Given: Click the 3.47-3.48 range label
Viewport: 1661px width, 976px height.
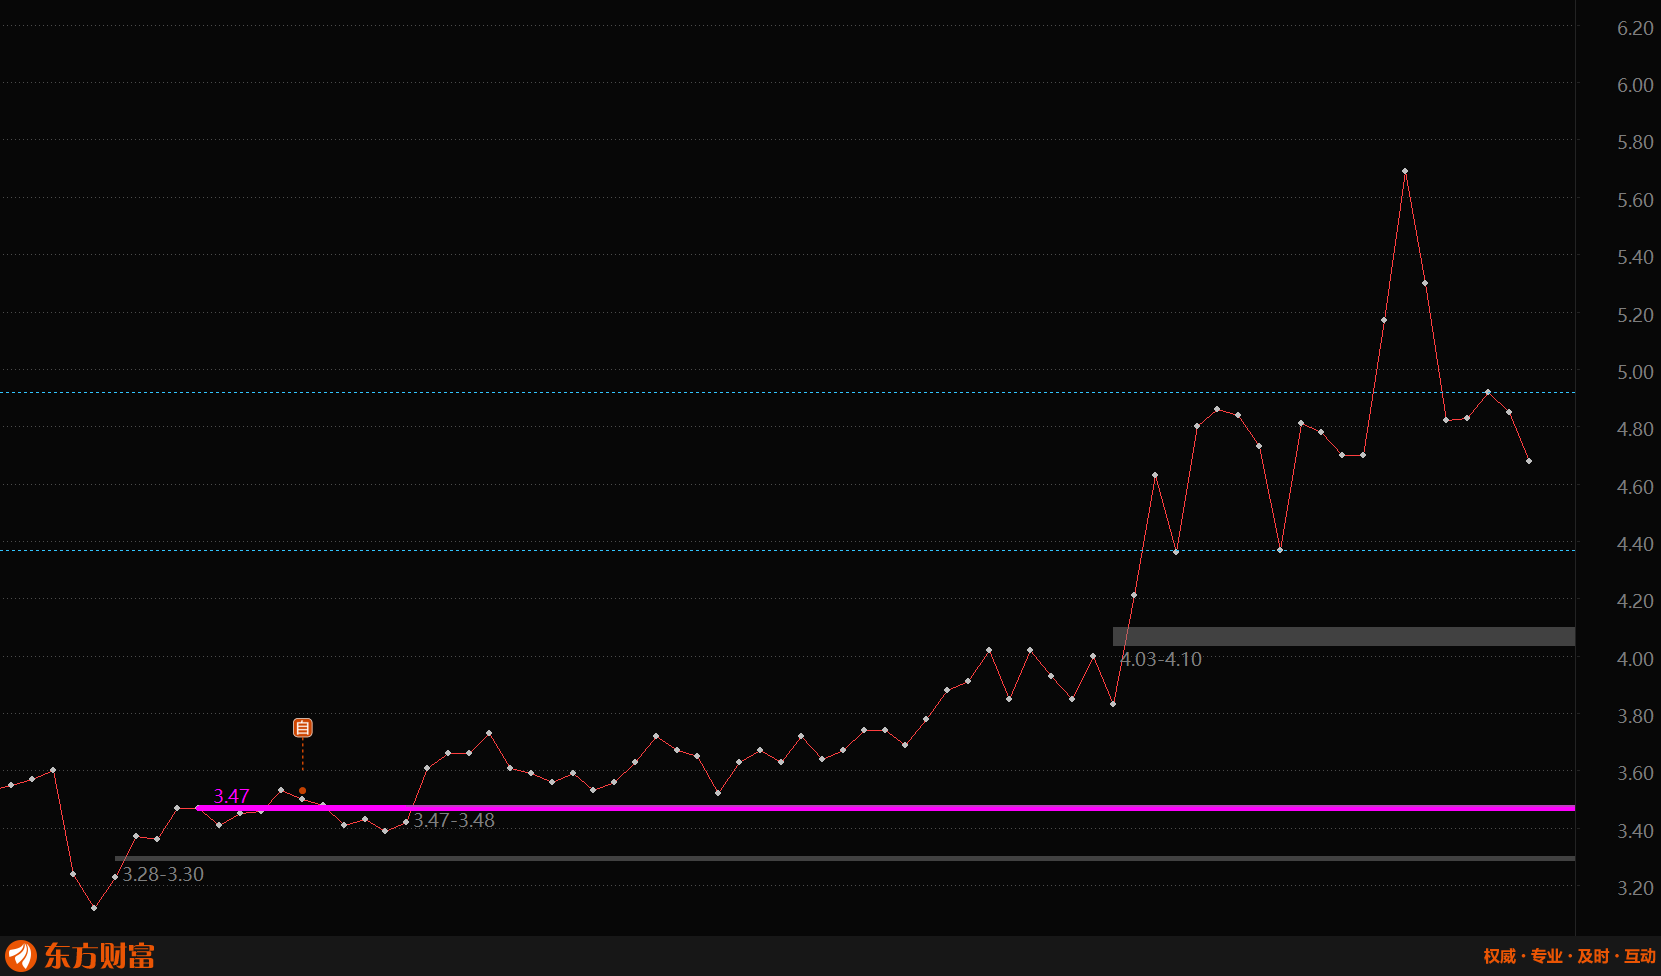Looking at the screenshot, I should (x=454, y=820).
